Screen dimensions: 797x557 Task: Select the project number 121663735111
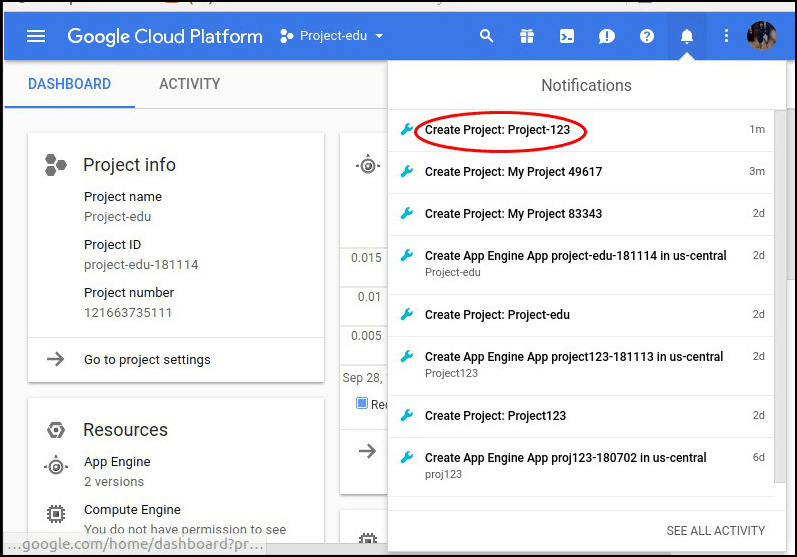128,313
